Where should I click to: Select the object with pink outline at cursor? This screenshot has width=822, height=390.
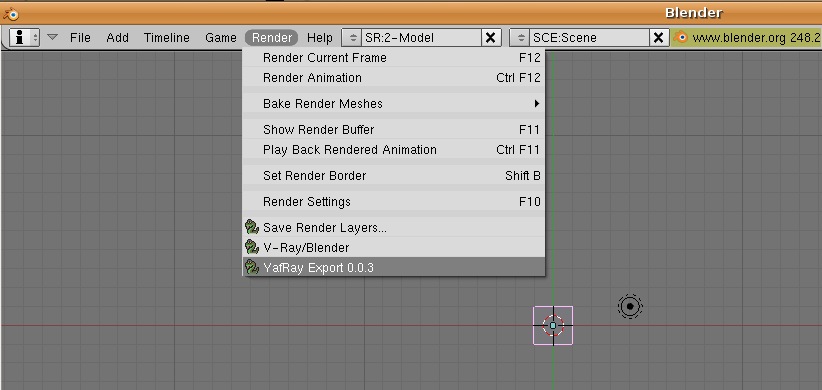coord(553,326)
